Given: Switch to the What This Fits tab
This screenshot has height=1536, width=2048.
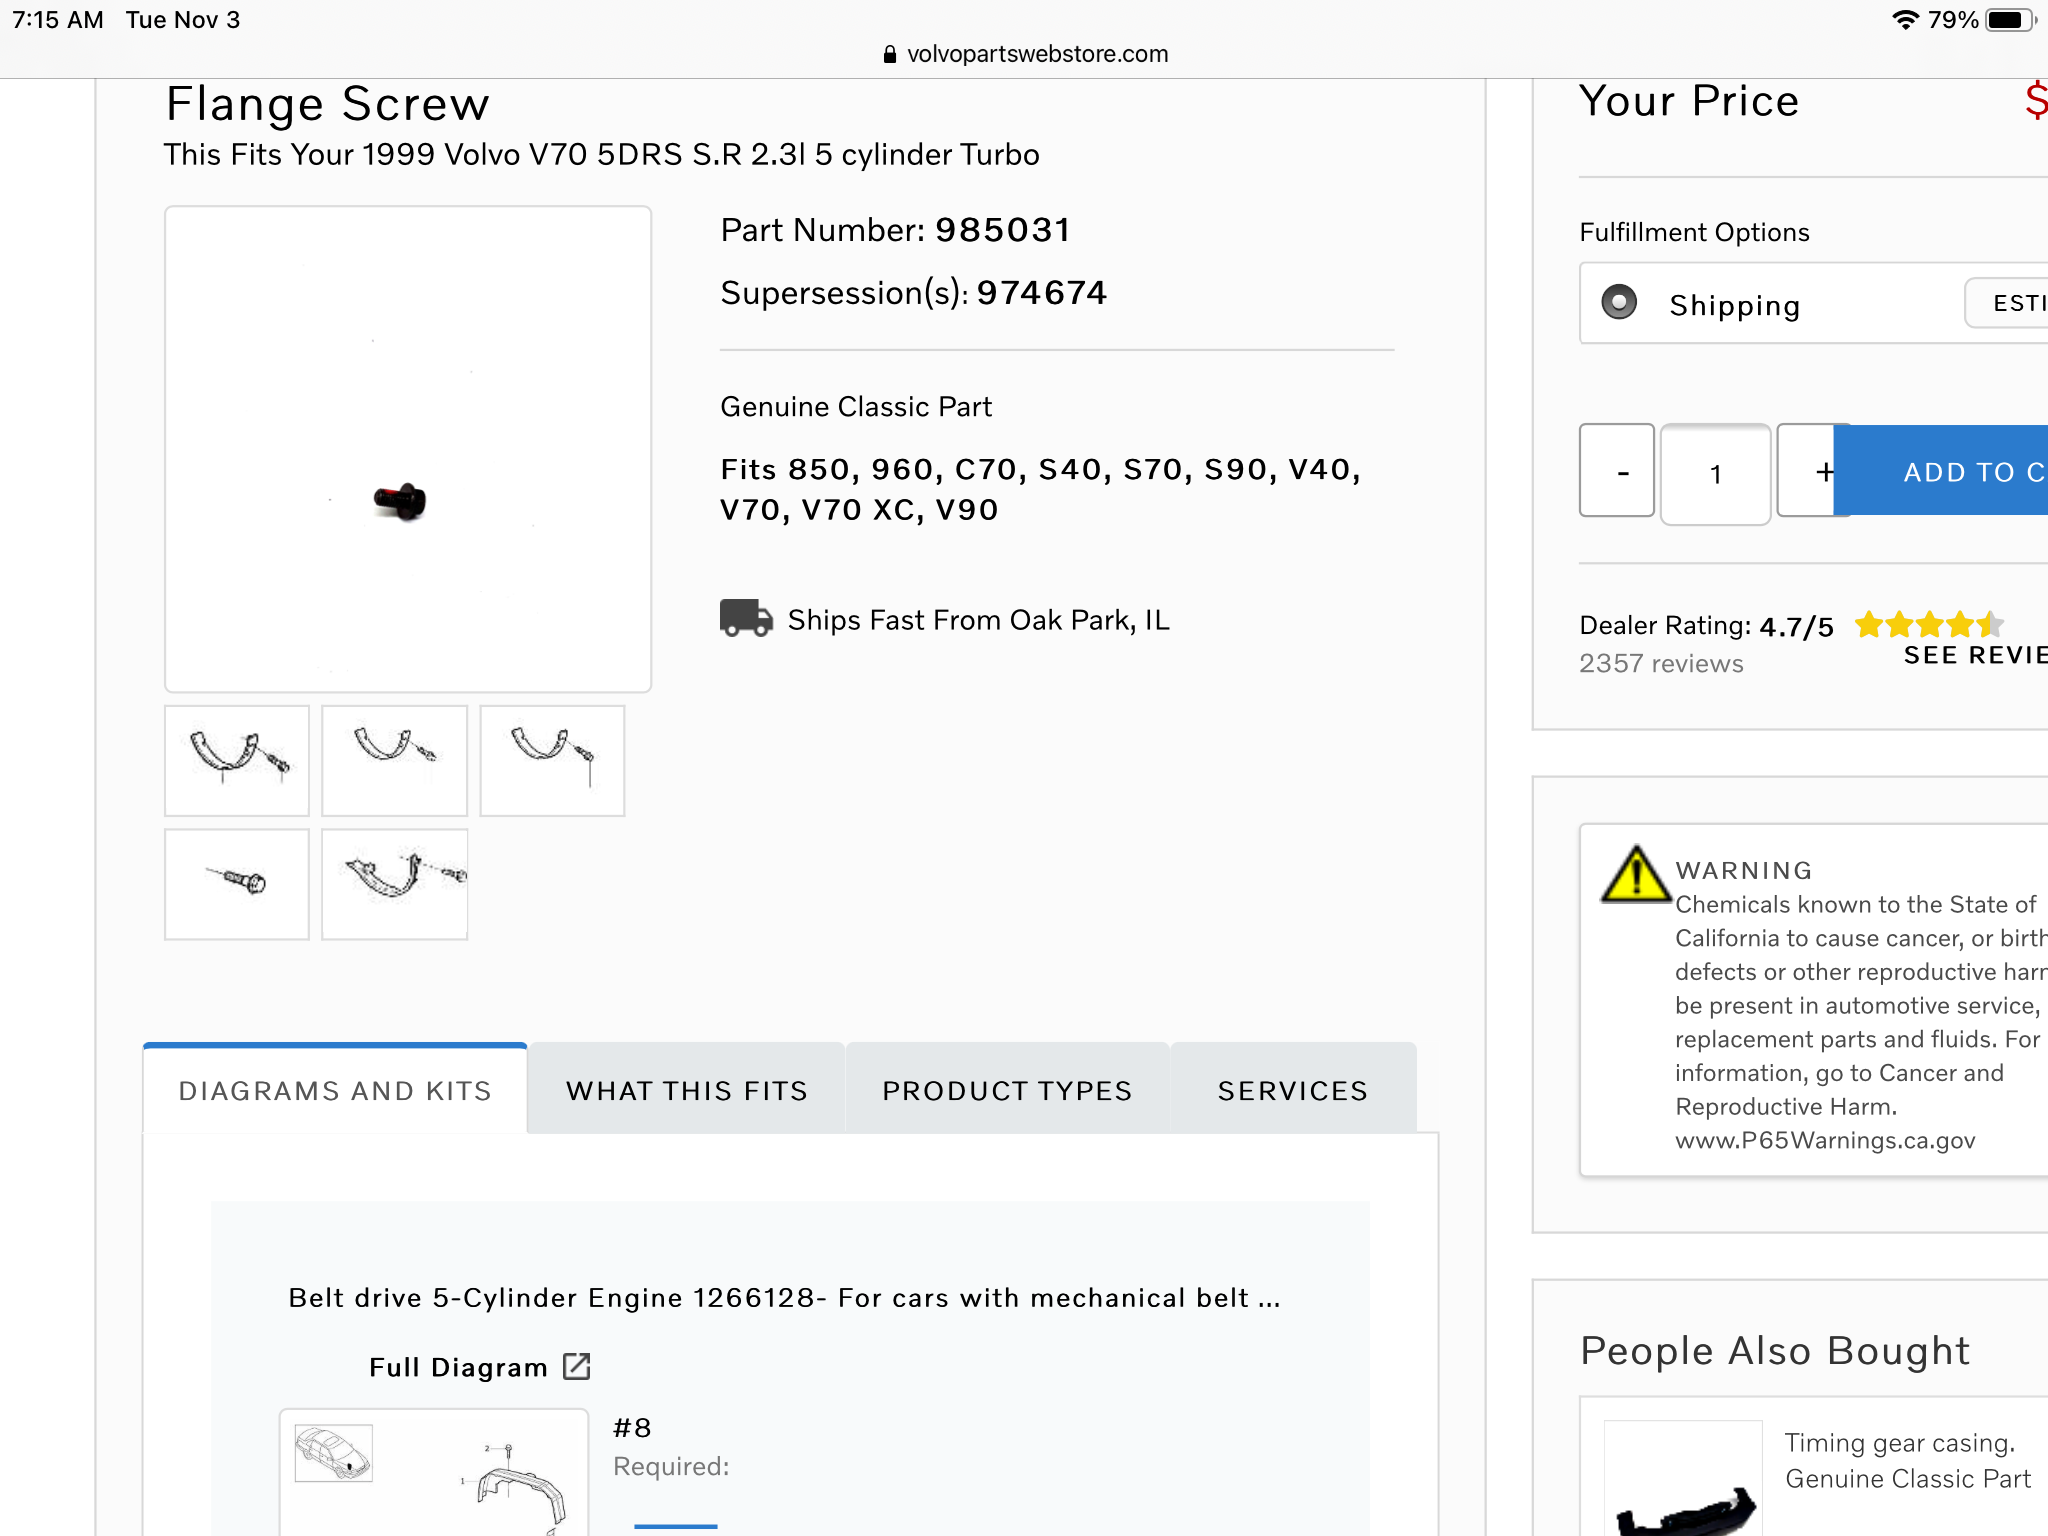Looking at the screenshot, I should coord(686,1090).
